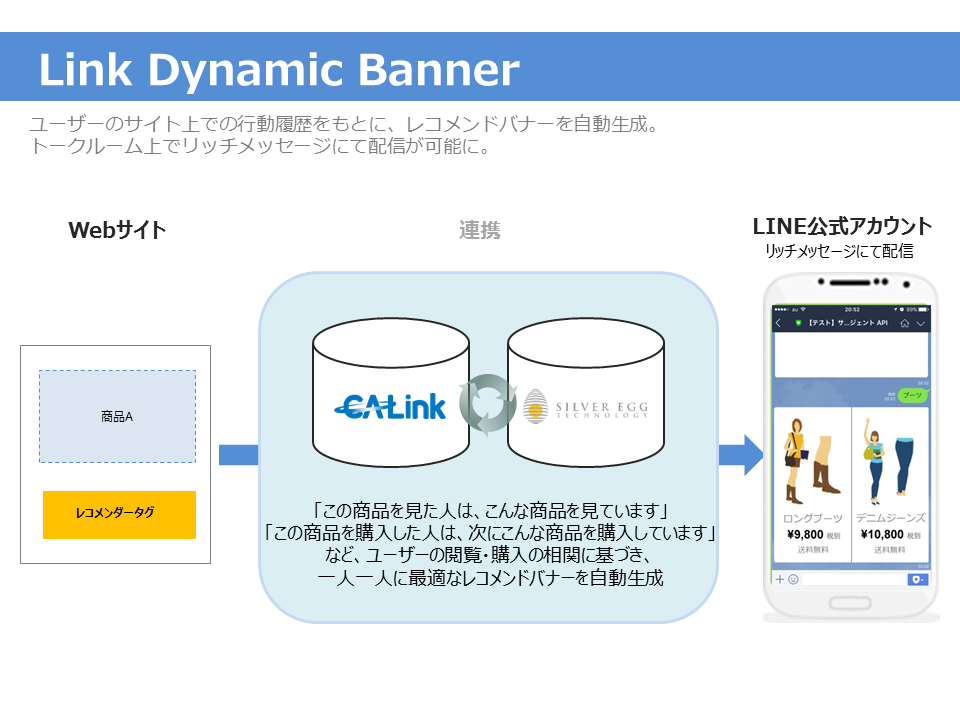
Task: Click the 一人一人に最適なレコメンドバナーを自動生成 line
Action: (x=490, y=577)
